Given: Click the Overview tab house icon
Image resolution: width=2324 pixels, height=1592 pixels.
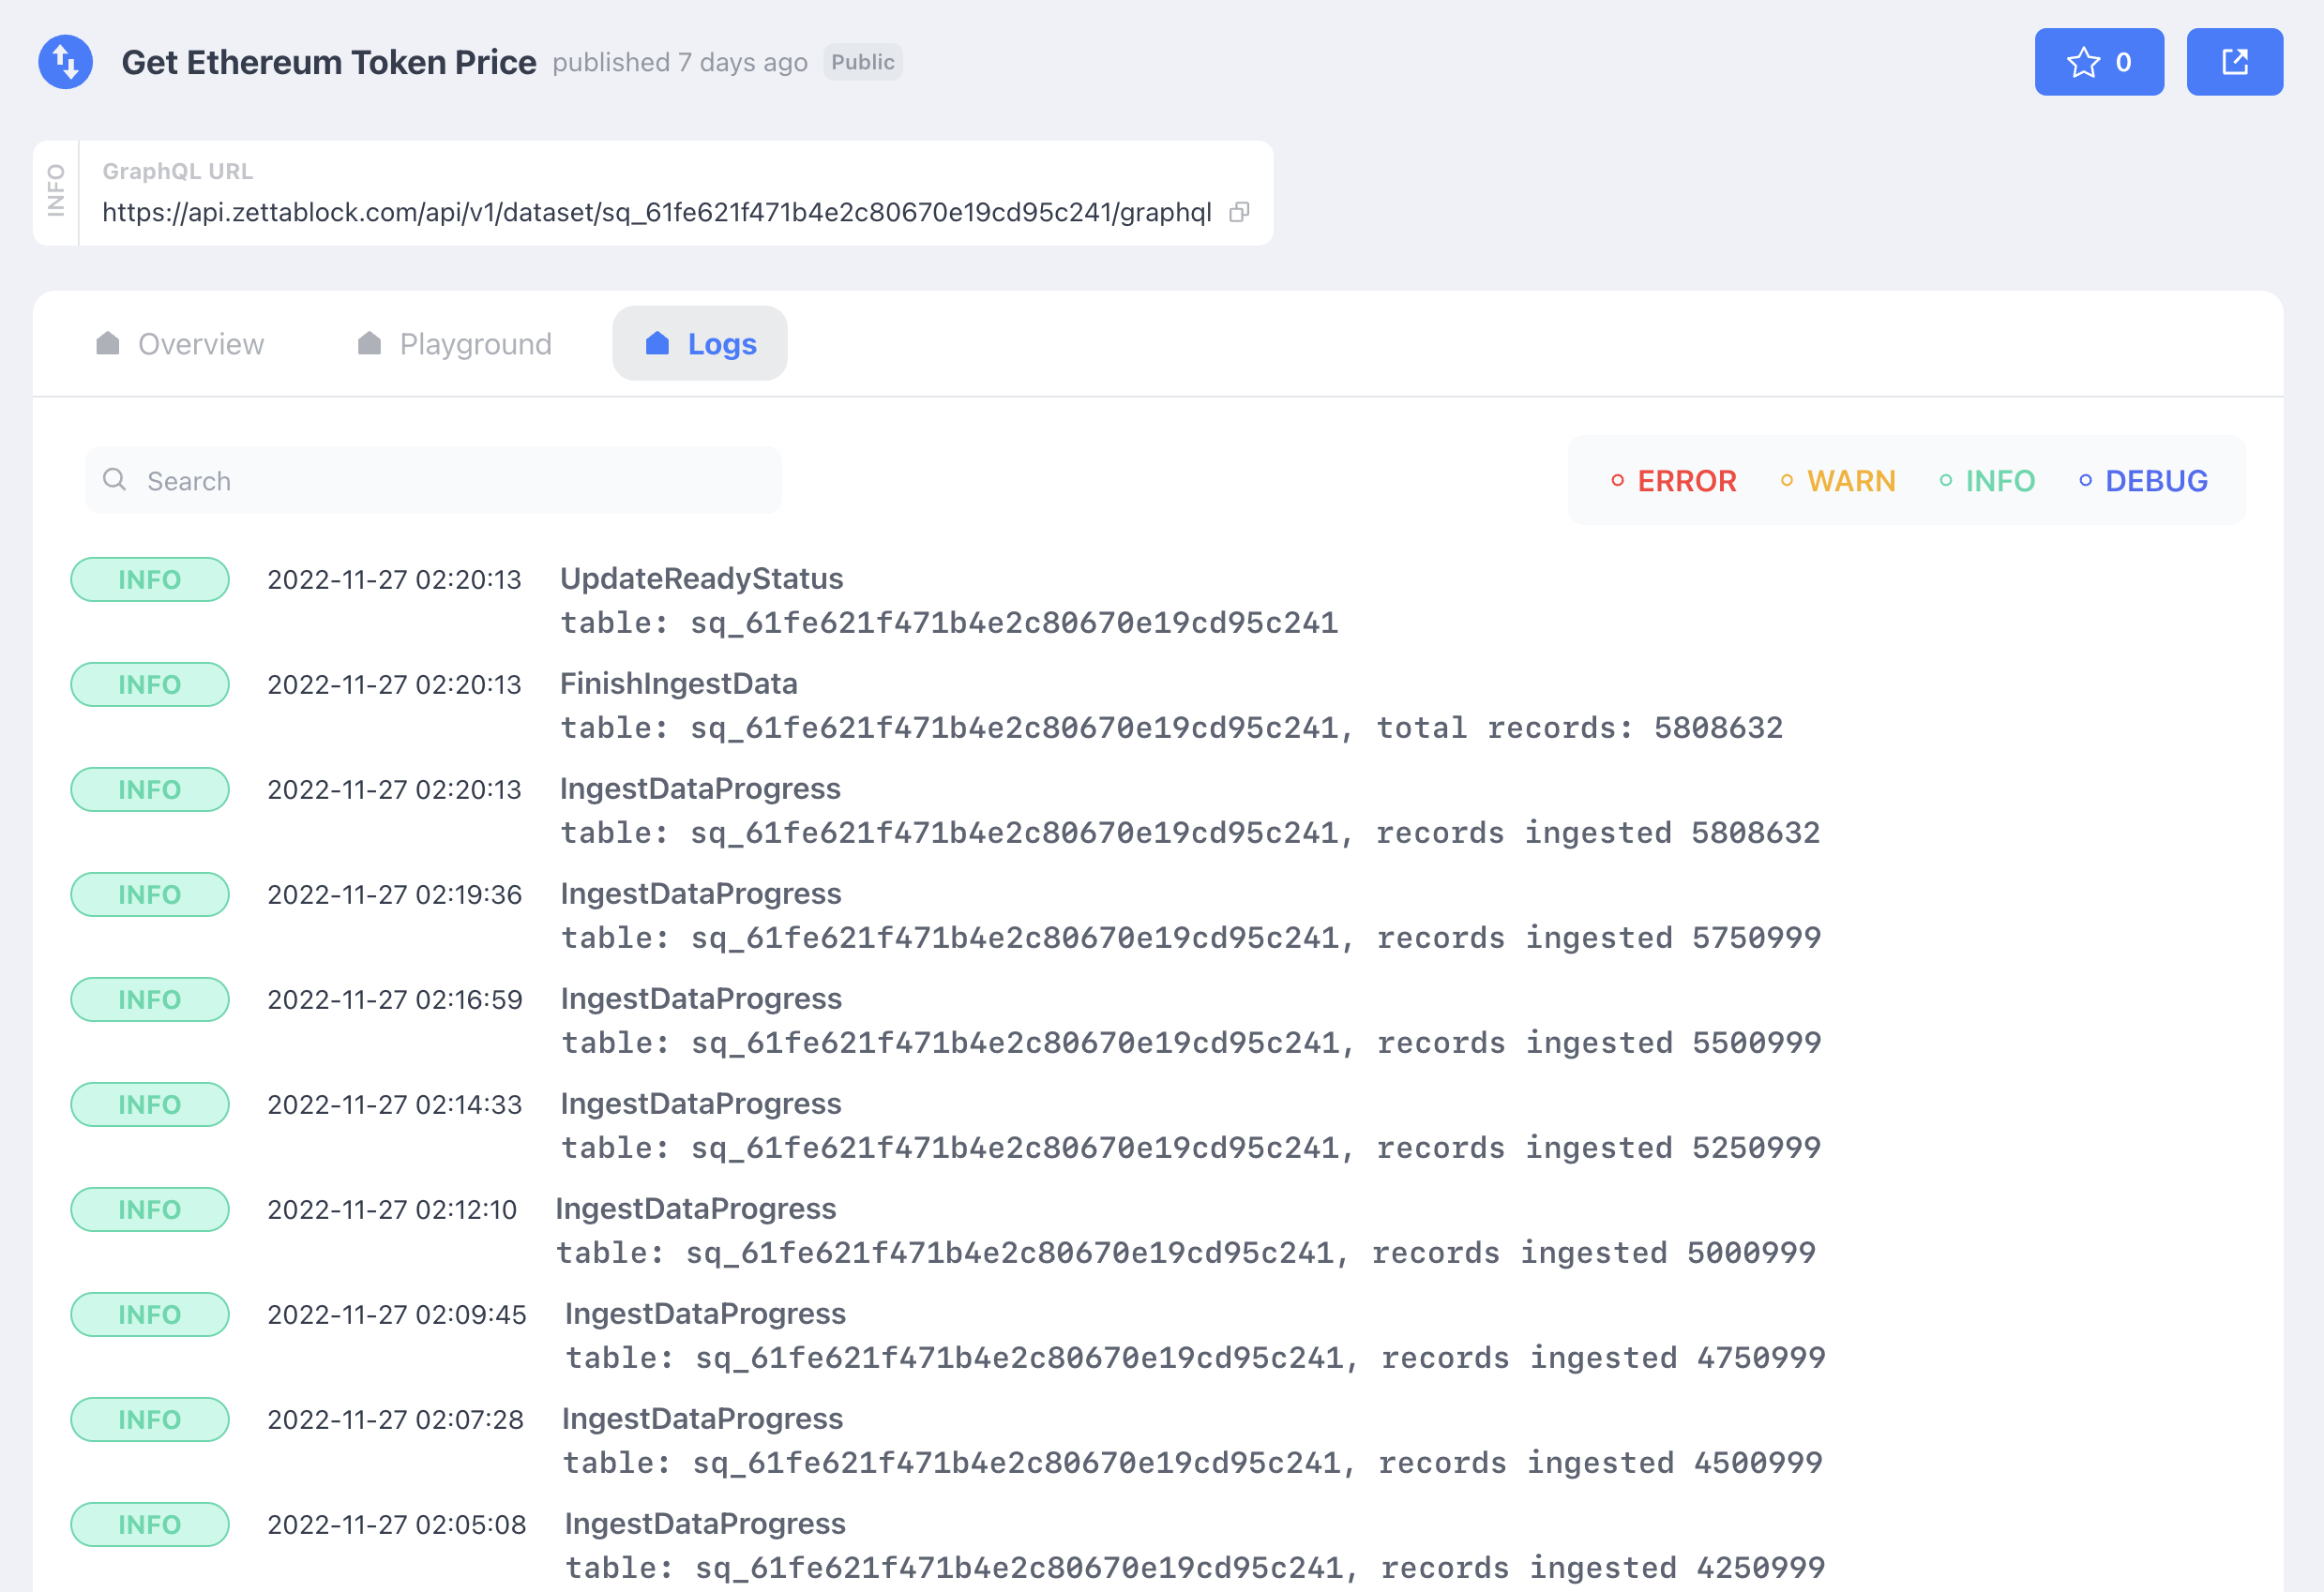Looking at the screenshot, I should click(108, 344).
